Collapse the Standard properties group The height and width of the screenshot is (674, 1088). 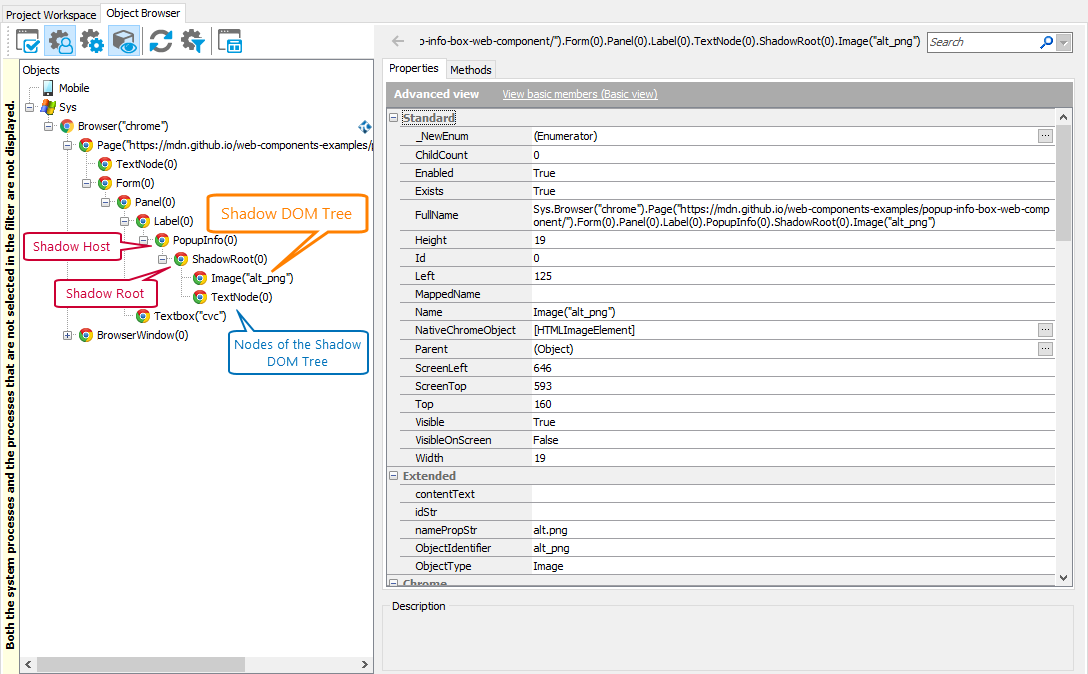pyautogui.click(x=393, y=117)
